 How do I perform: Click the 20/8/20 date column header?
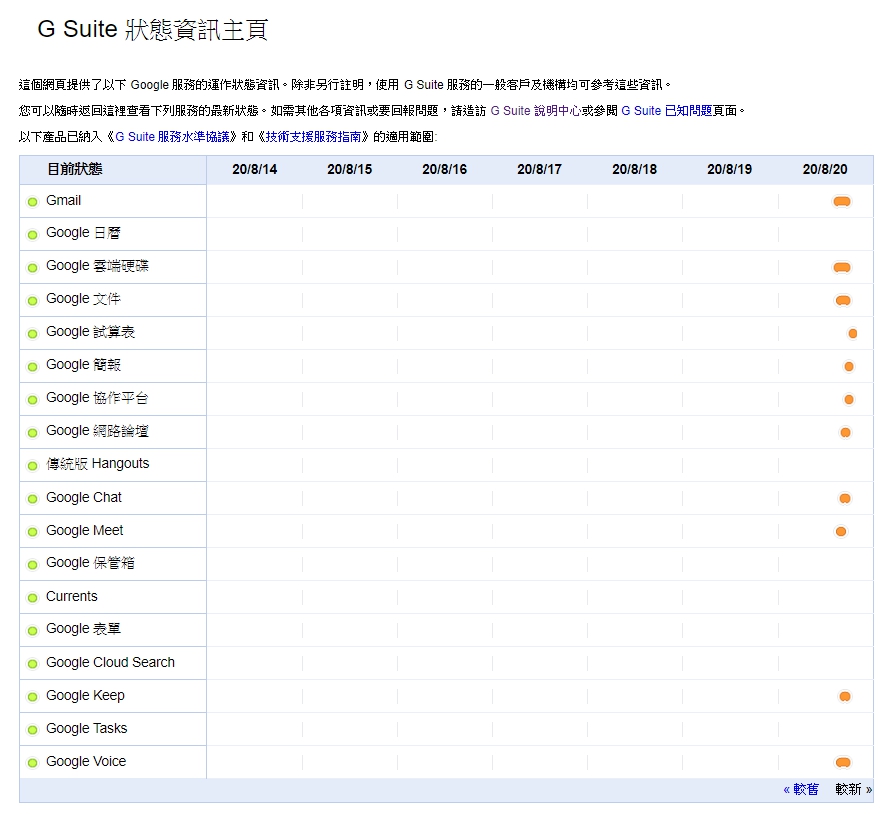[x=825, y=170]
